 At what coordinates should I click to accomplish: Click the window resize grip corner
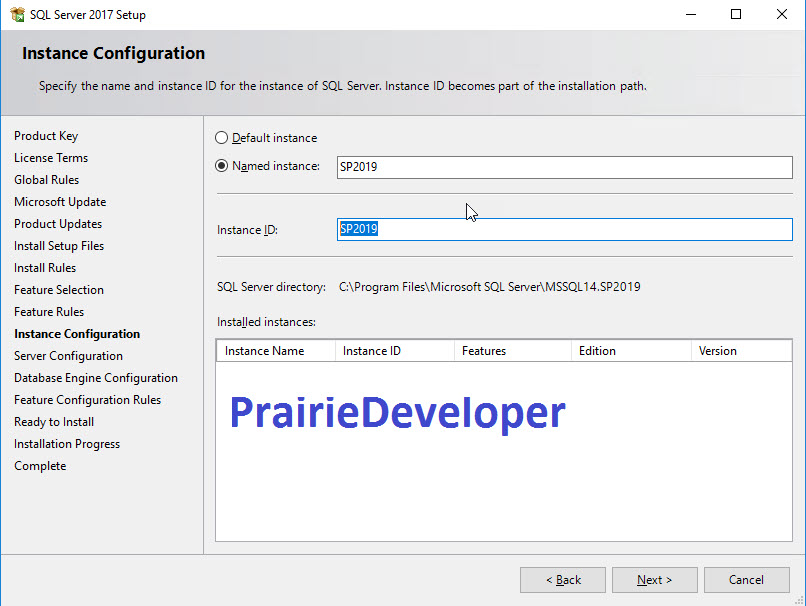coord(800,600)
